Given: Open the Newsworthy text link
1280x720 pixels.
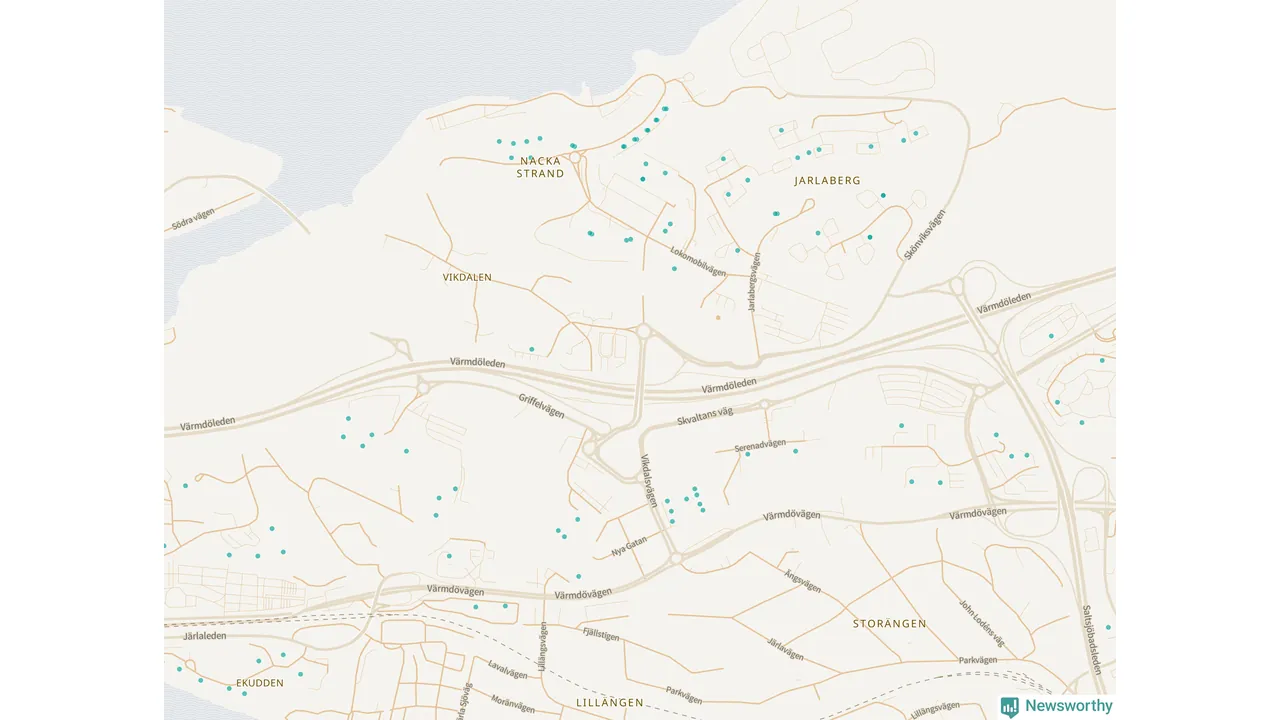Looking at the screenshot, I should point(1067,706).
